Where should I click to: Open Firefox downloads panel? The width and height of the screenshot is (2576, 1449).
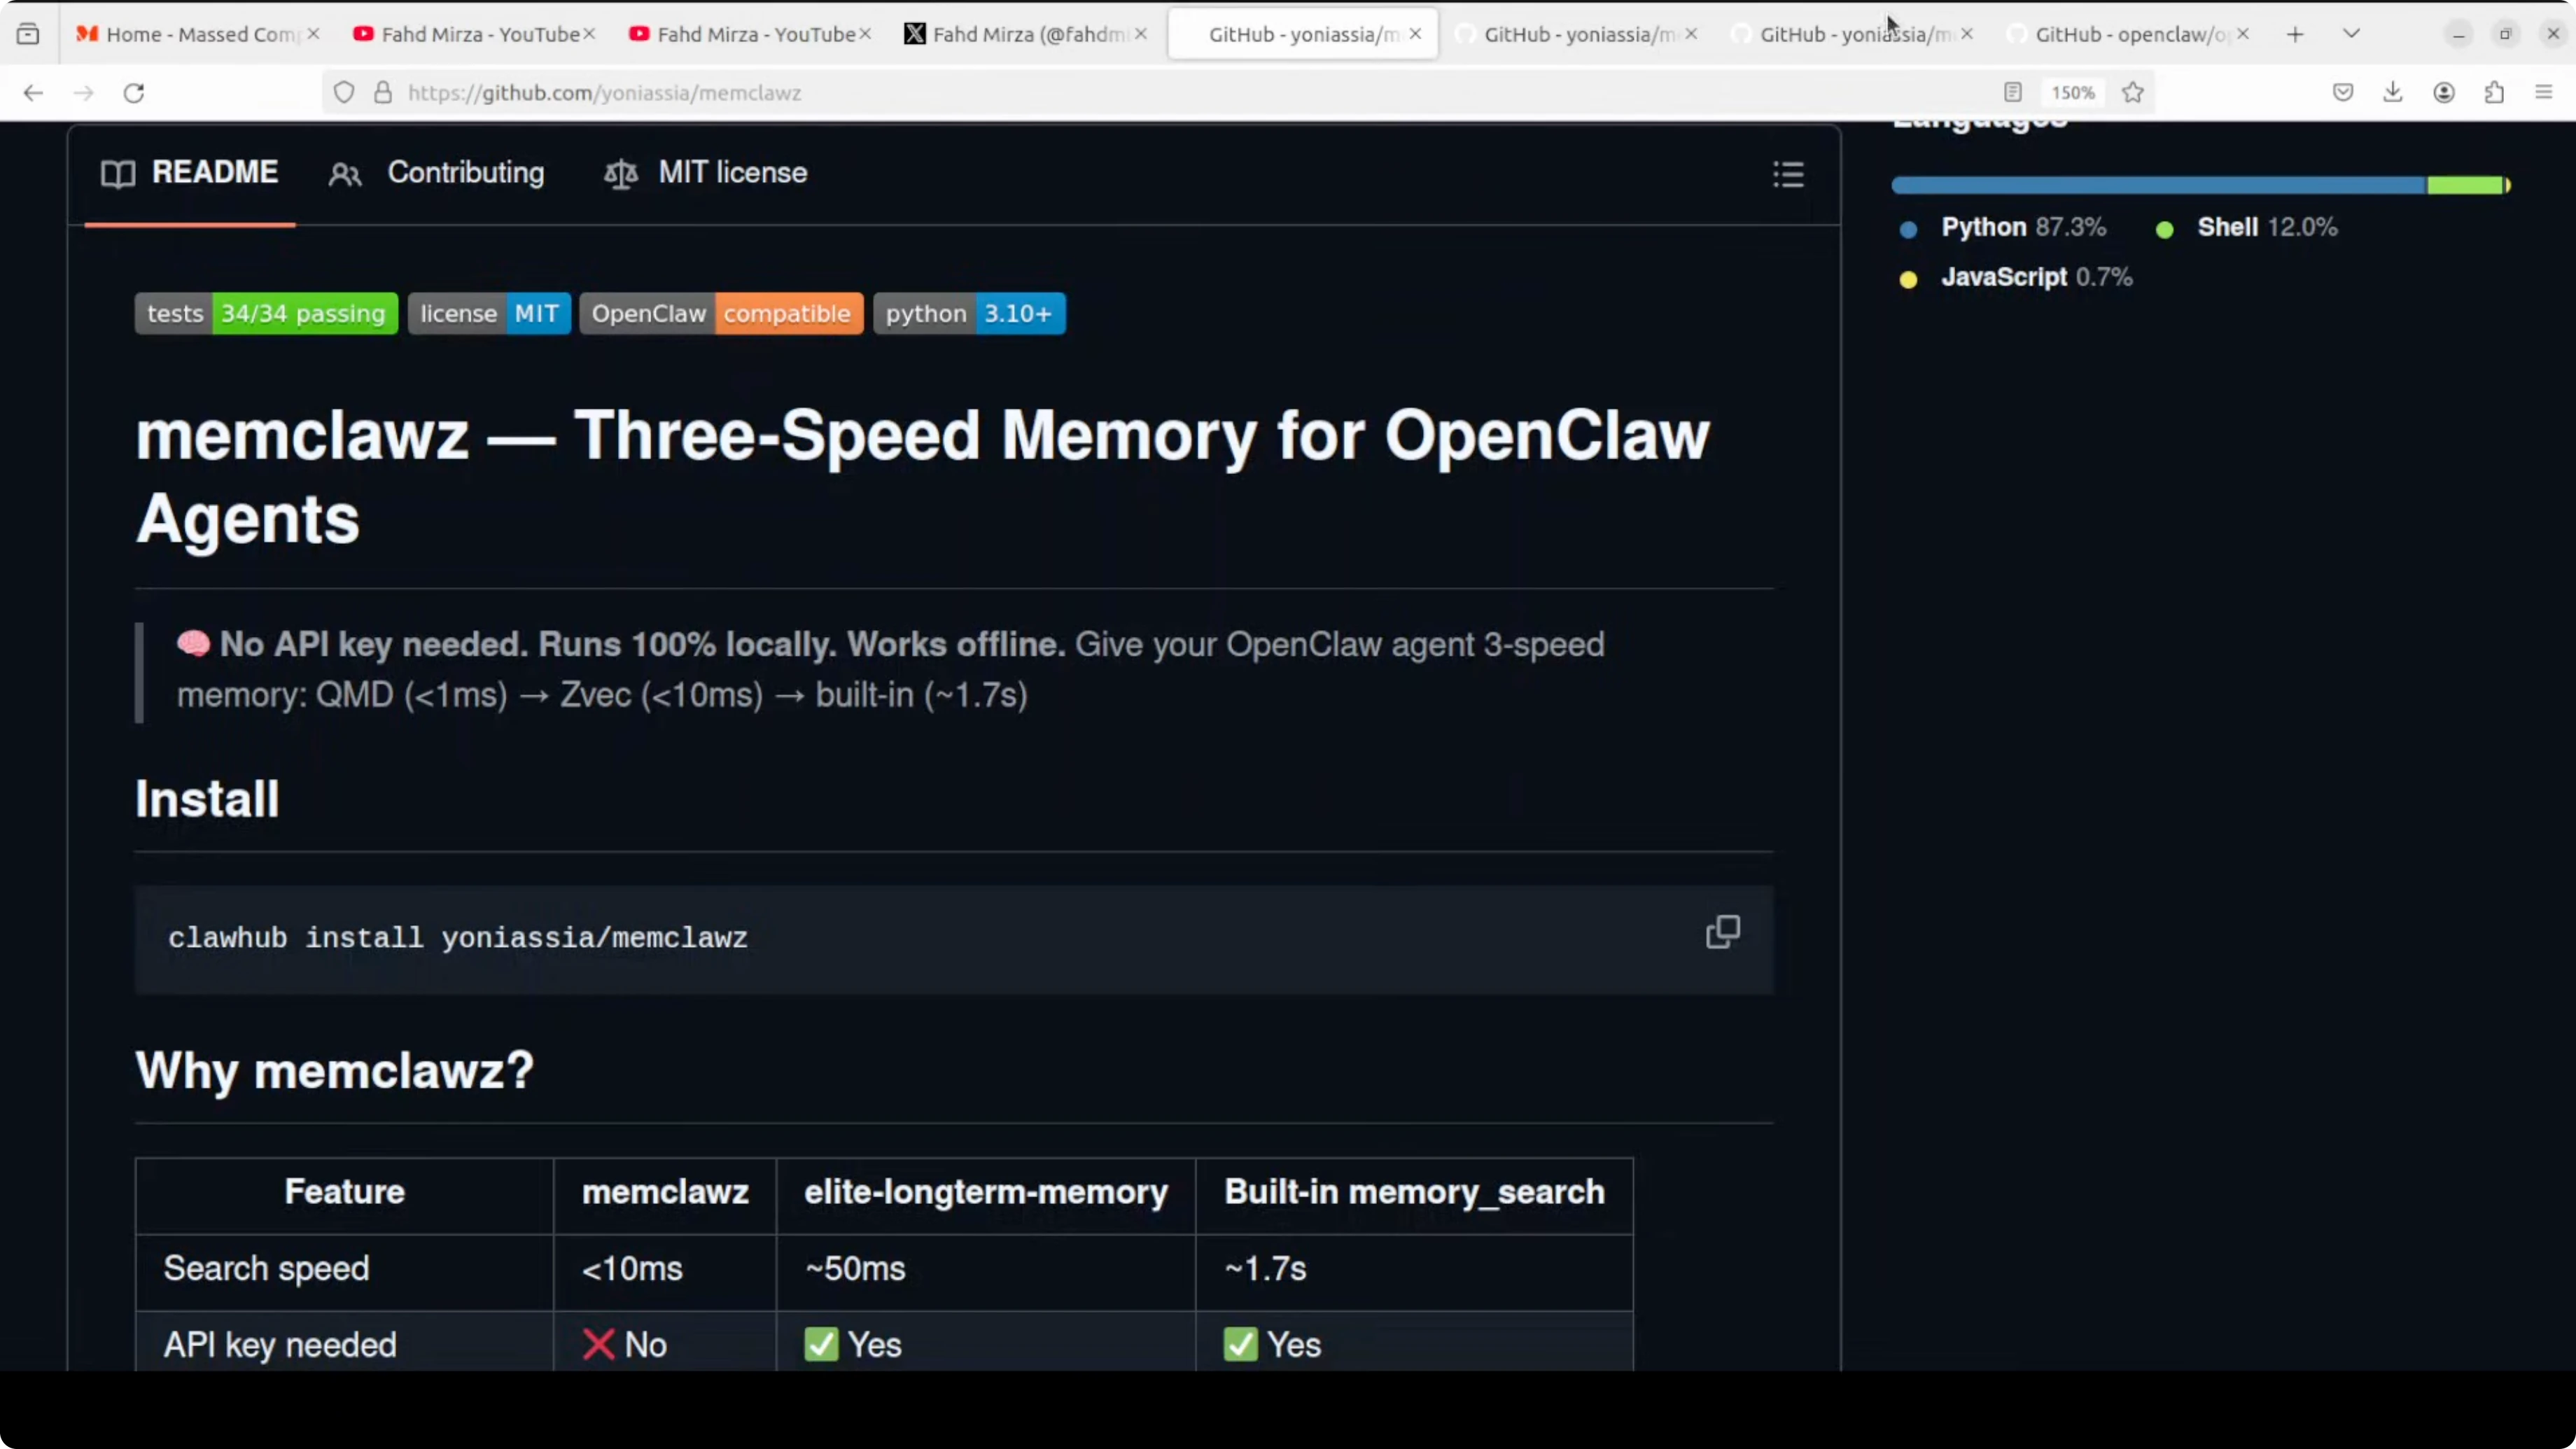pos(2393,93)
